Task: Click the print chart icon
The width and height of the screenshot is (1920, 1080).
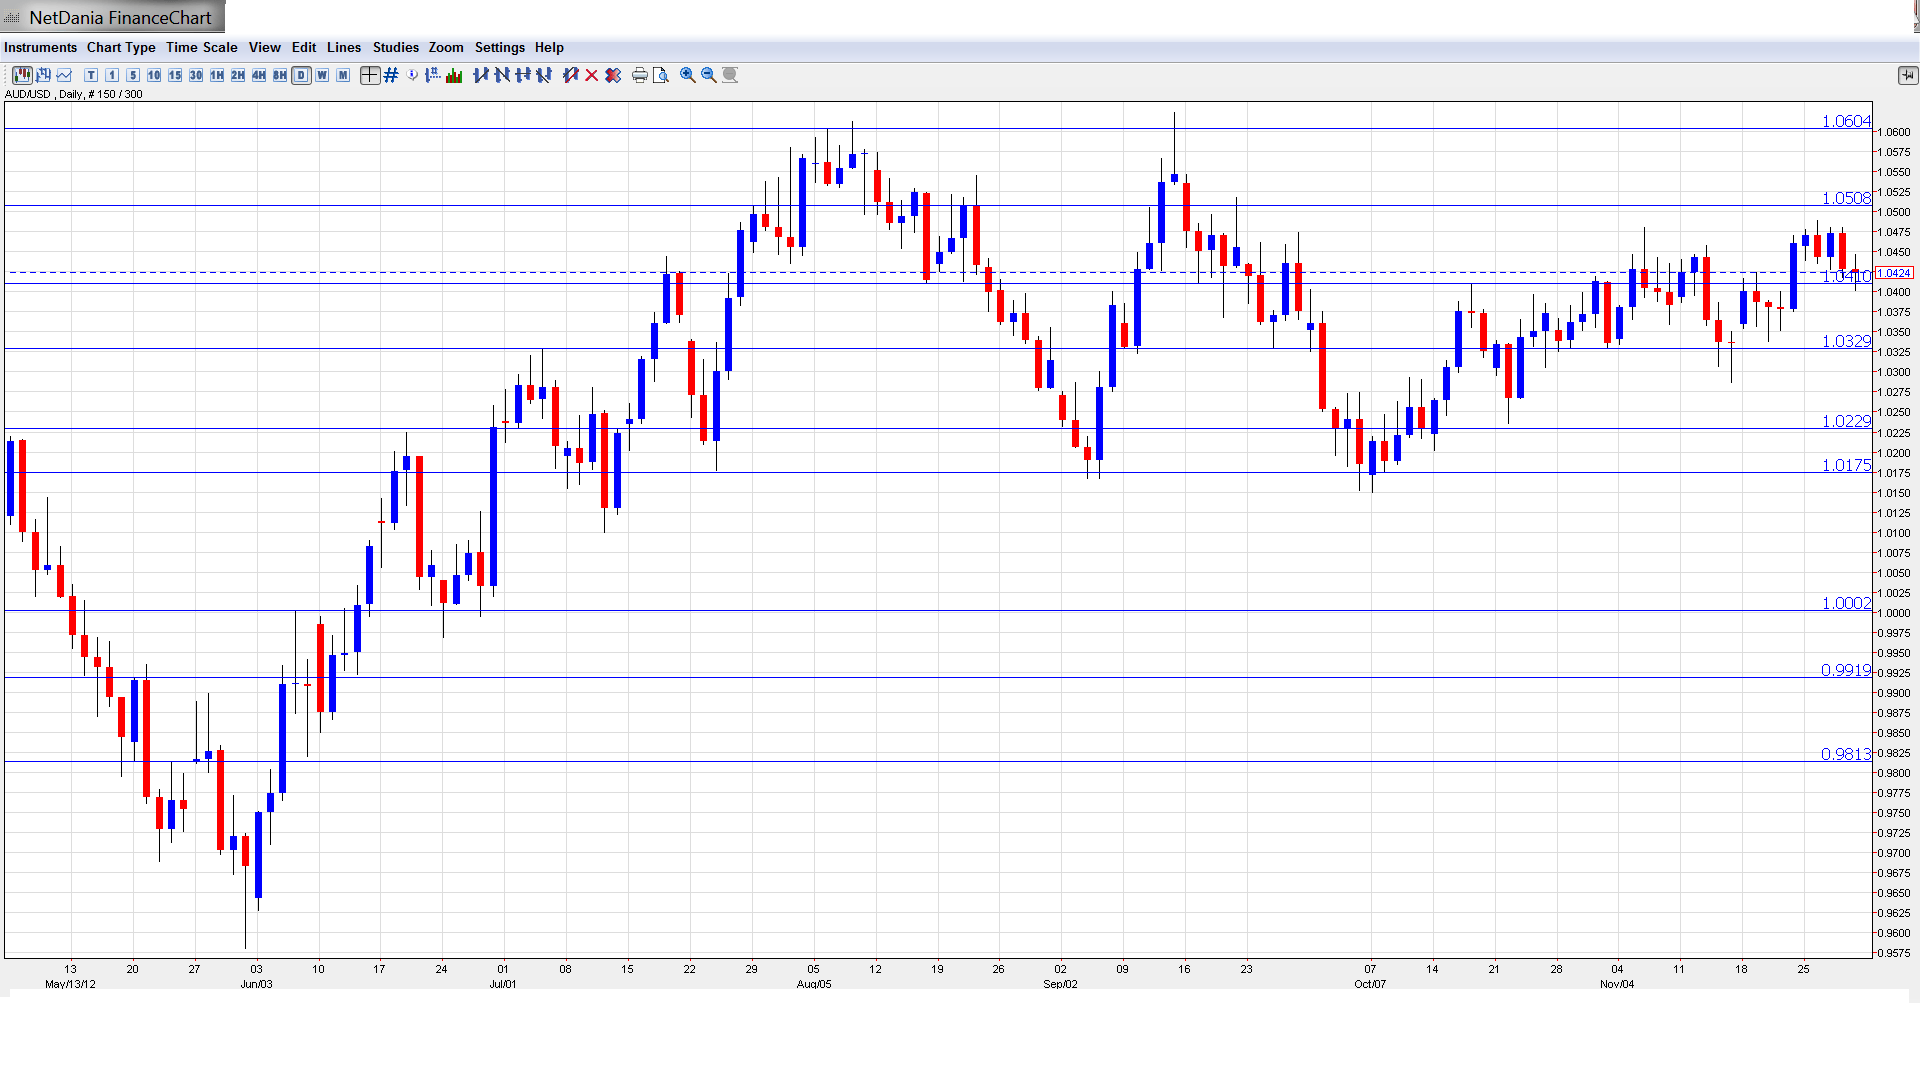Action: (x=639, y=75)
